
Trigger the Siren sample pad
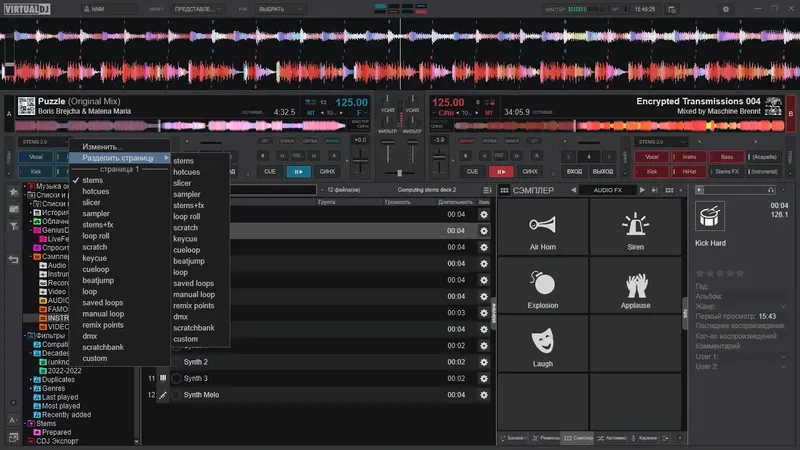pos(635,227)
